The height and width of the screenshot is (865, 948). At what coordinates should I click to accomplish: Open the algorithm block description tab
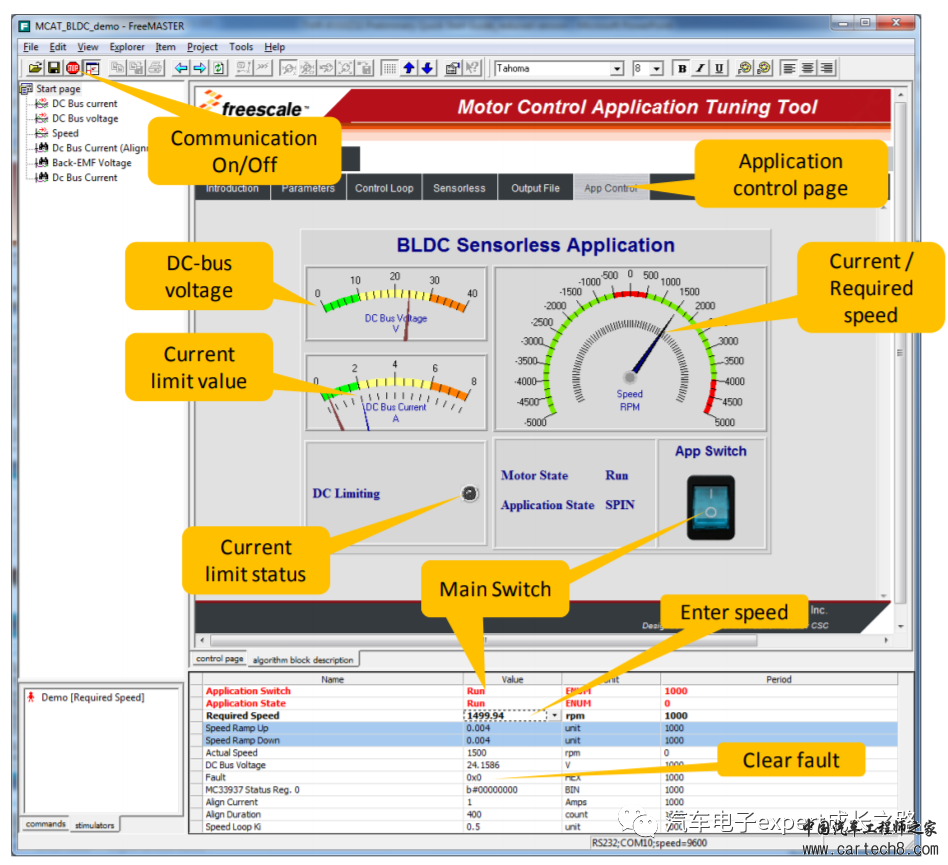[303, 659]
